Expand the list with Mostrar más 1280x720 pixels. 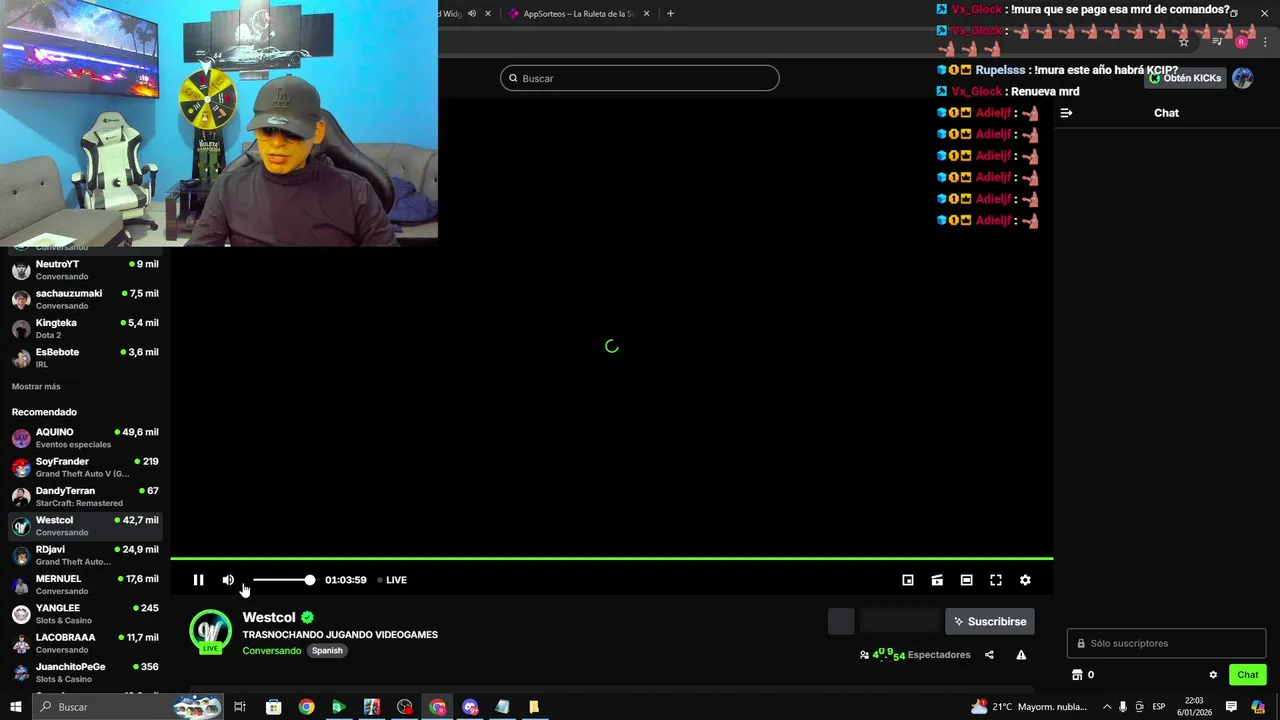tap(36, 386)
